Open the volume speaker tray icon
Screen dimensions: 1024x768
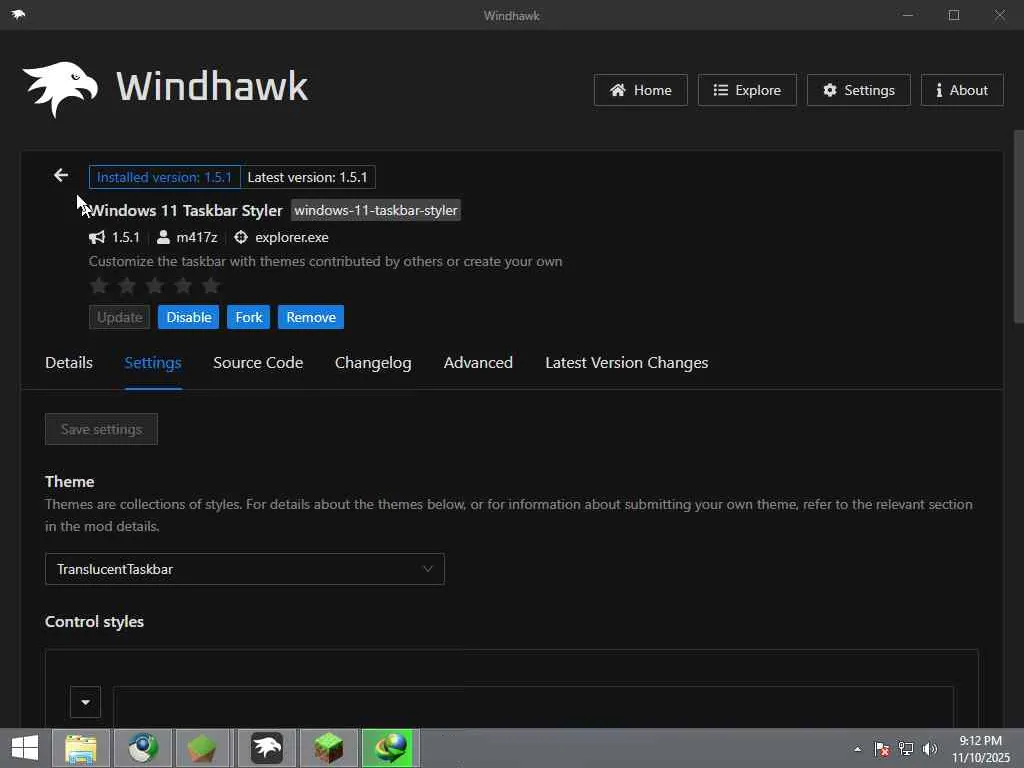point(930,749)
